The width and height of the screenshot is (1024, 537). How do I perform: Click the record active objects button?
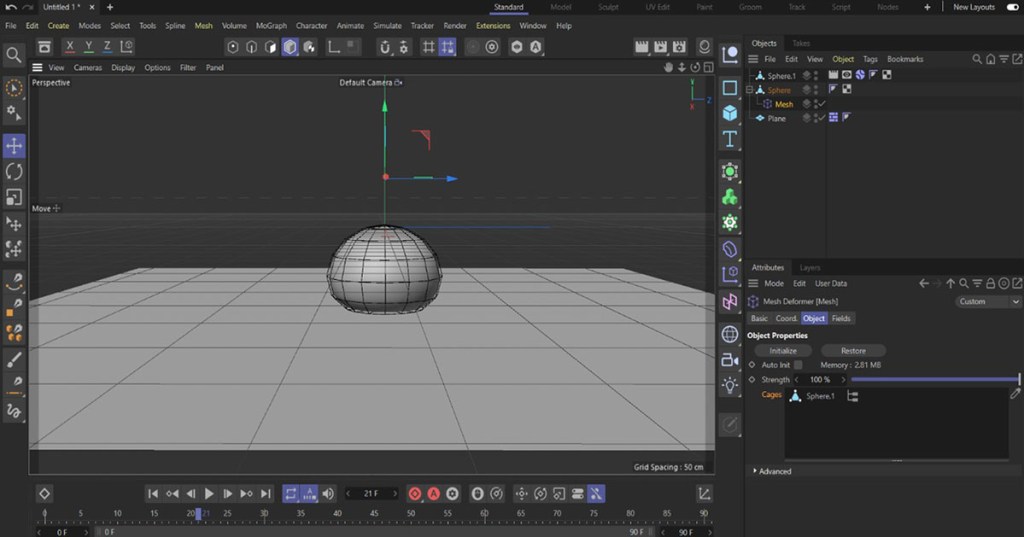coord(415,493)
